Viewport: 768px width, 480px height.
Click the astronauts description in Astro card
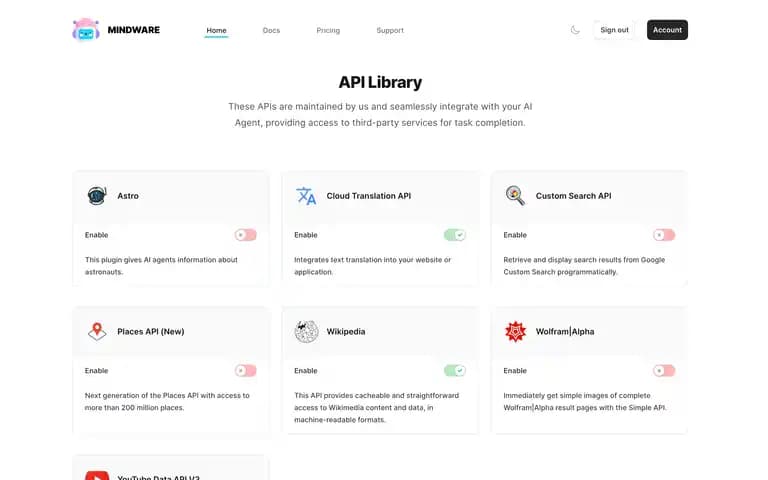(161, 266)
